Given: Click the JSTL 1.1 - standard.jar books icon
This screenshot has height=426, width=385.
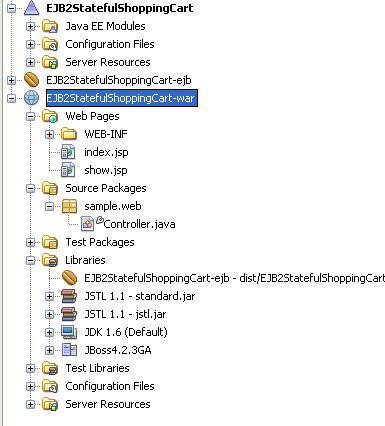Looking at the screenshot, I should coord(69,296).
